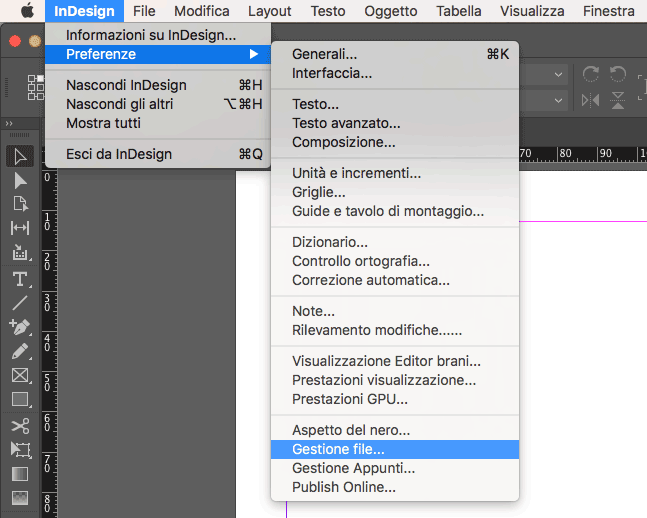Flip horizontal icon in control bar
This screenshot has height=518, width=647.
click(x=590, y=100)
